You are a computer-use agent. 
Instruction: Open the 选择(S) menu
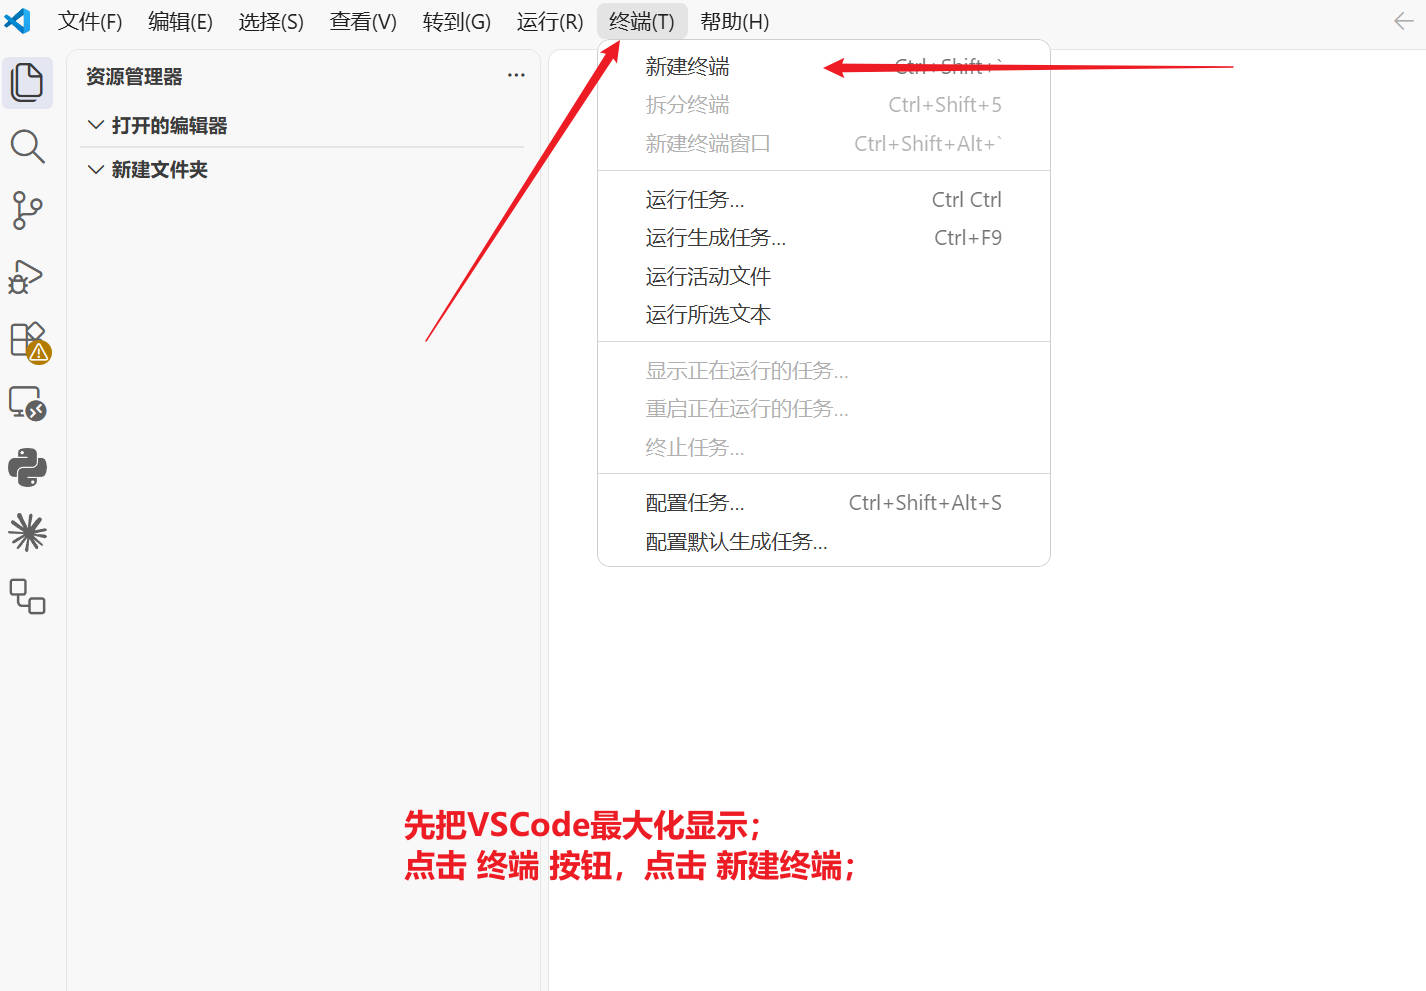coord(271,22)
